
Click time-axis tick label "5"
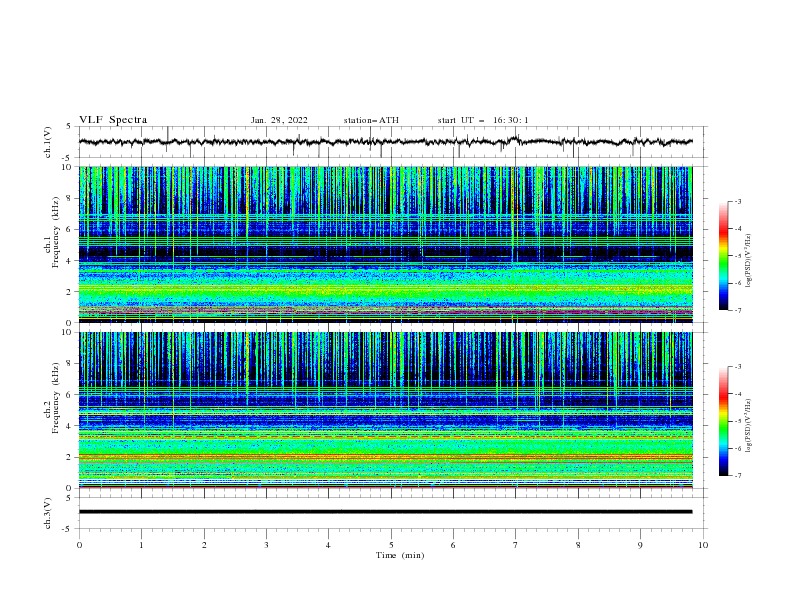point(391,545)
